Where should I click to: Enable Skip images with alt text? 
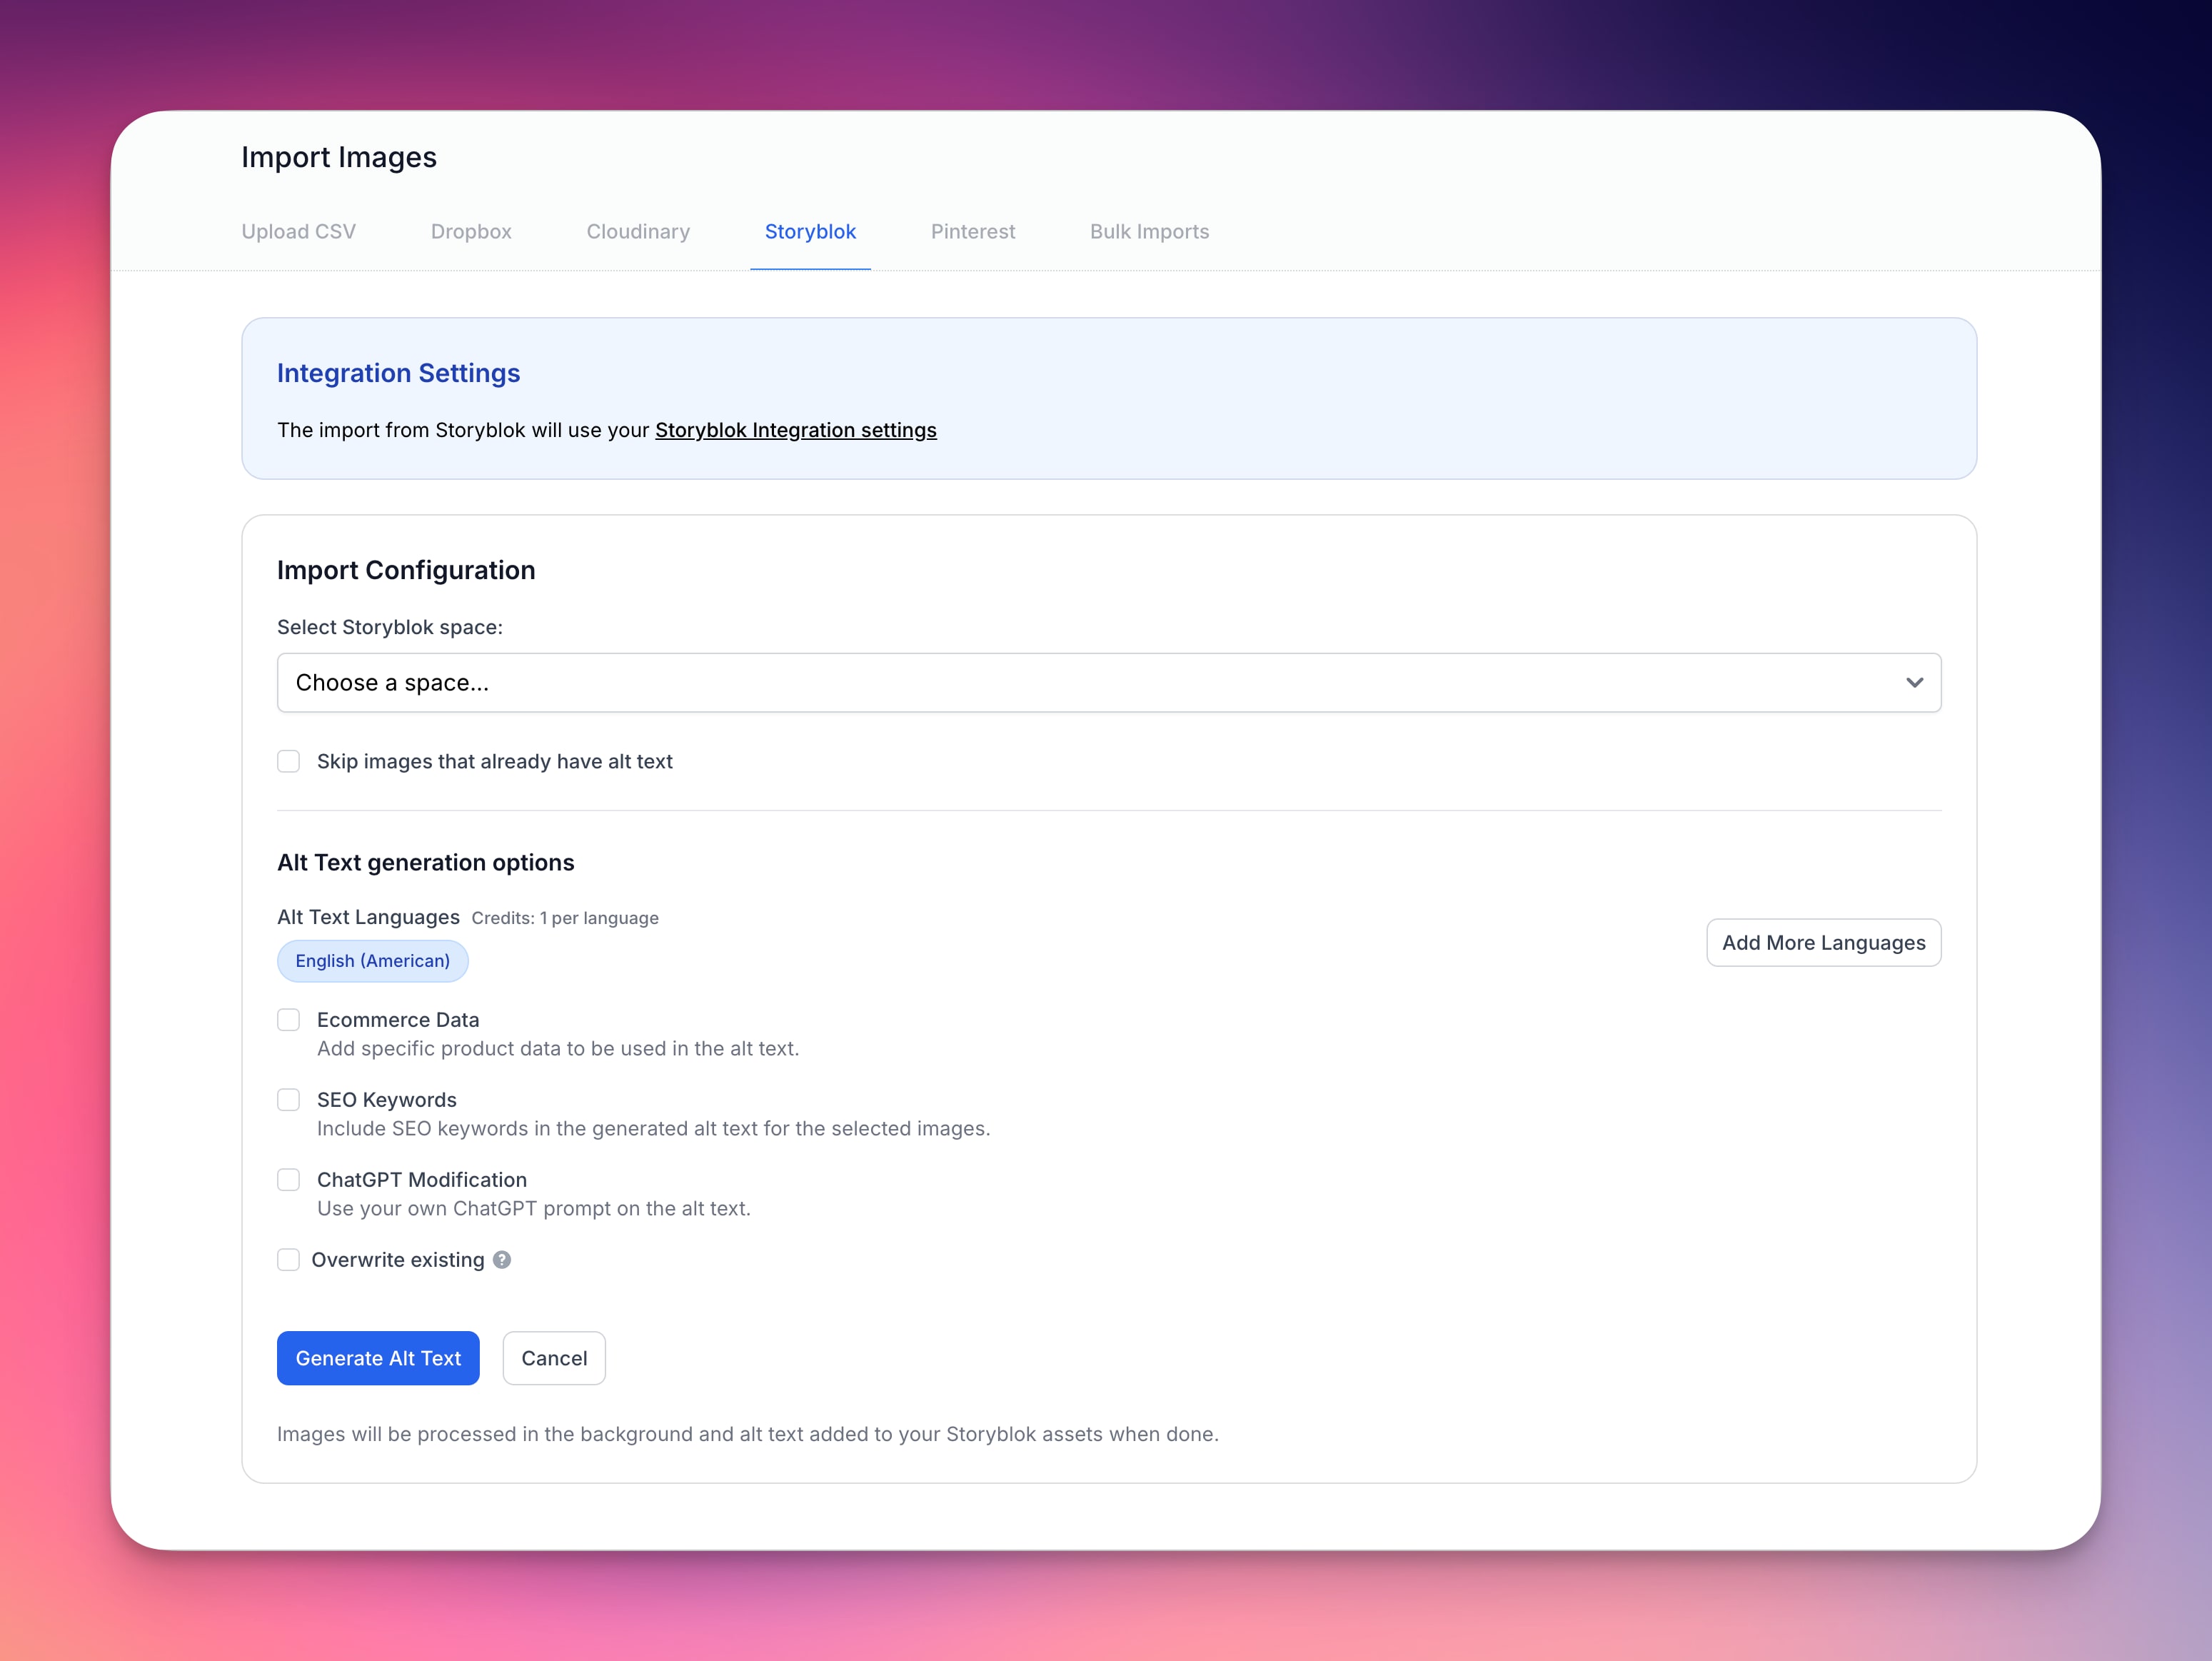coord(289,762)
